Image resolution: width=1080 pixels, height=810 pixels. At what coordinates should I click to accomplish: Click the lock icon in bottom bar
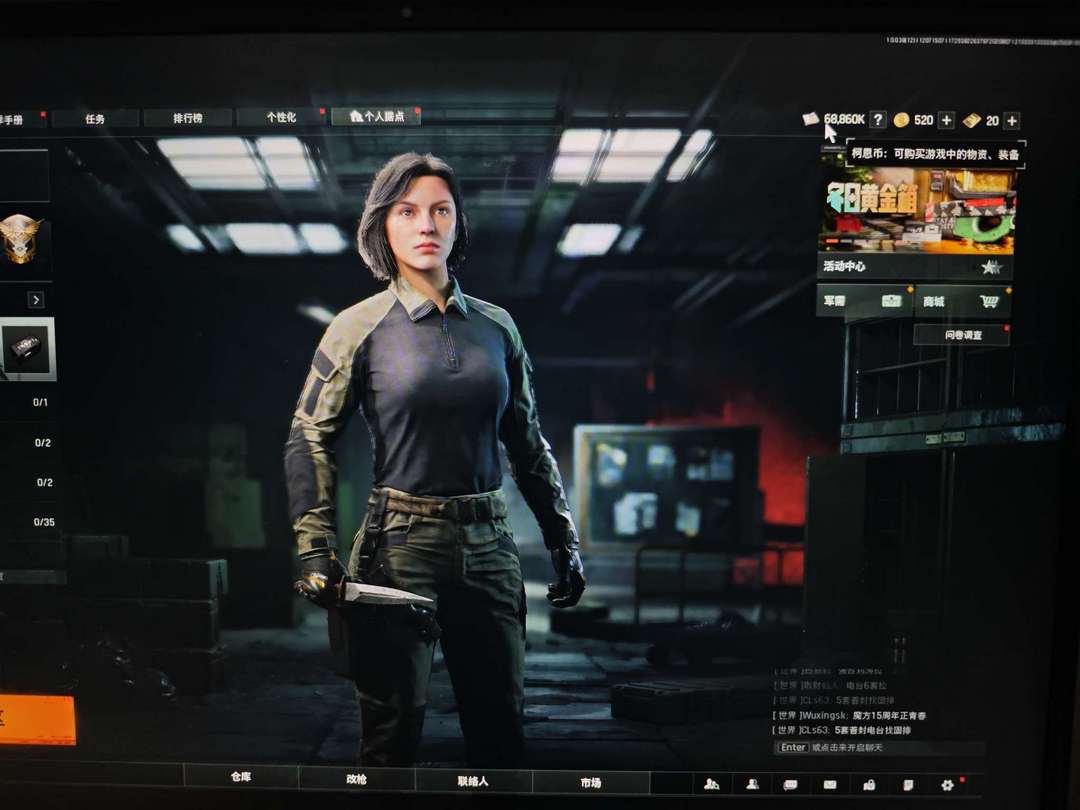(869, 785)
